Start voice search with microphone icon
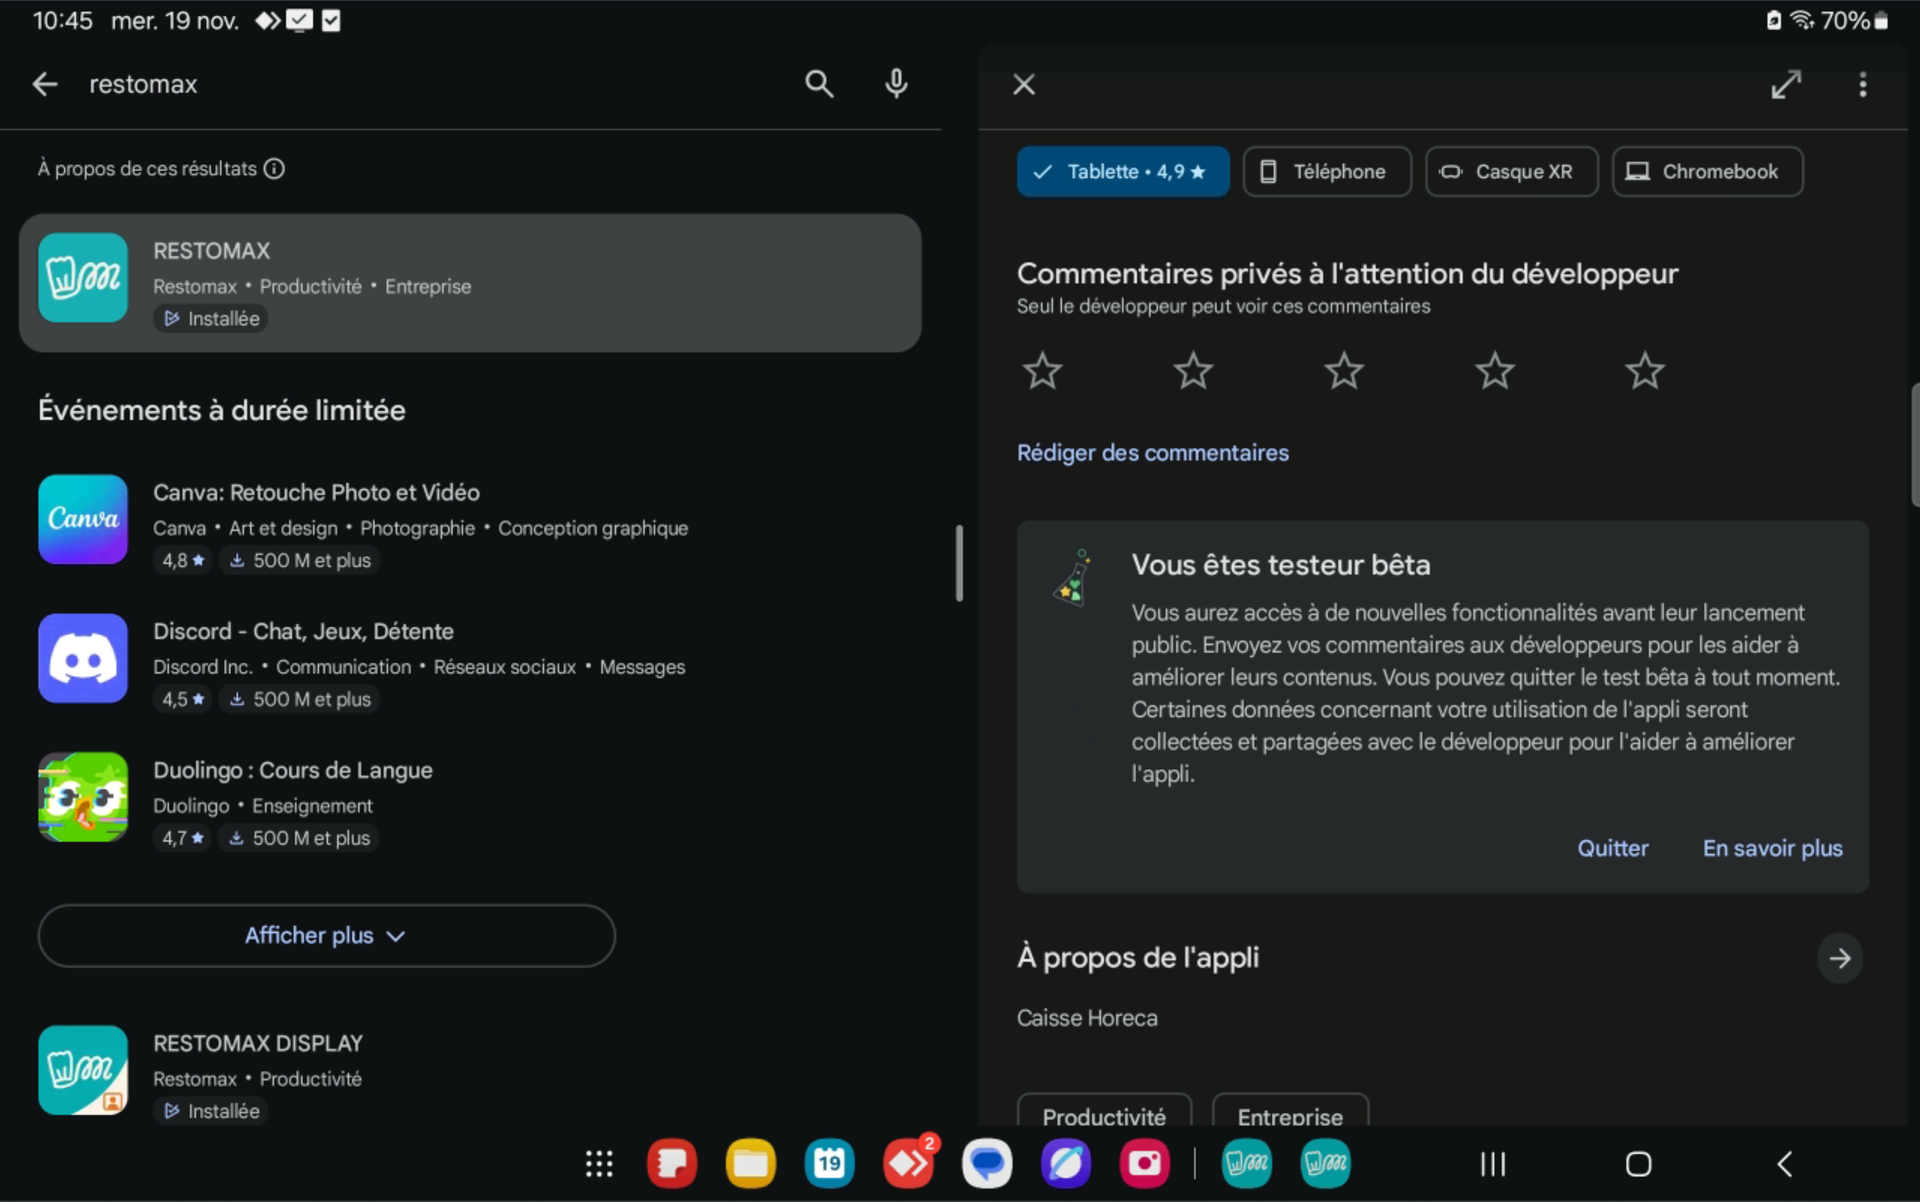1920x1202 pixels. point(896,84)
